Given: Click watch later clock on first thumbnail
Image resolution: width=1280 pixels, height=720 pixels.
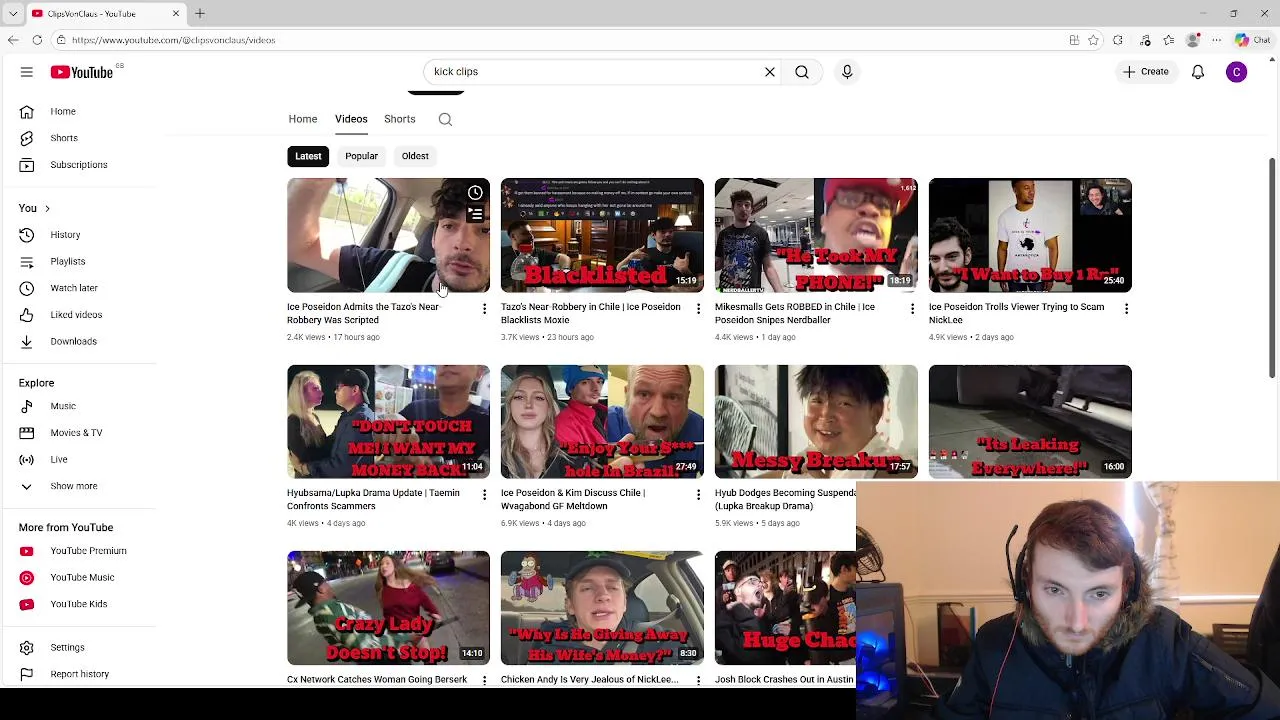Looking at the screenshot, I should pyautogui.click(x=475, y=193).
